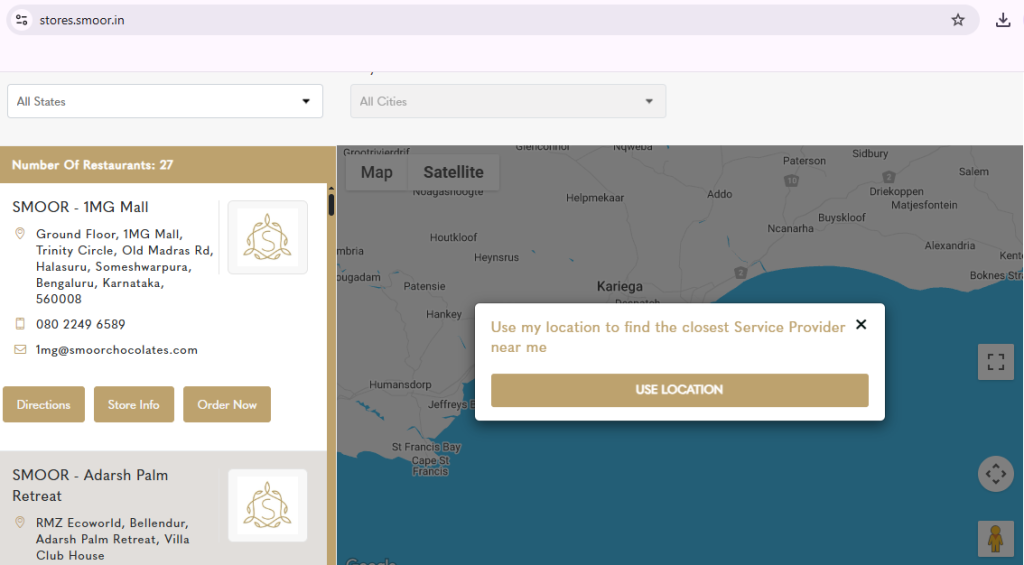Click Directions for 1MG Mall store

click(x=44, y=404)
